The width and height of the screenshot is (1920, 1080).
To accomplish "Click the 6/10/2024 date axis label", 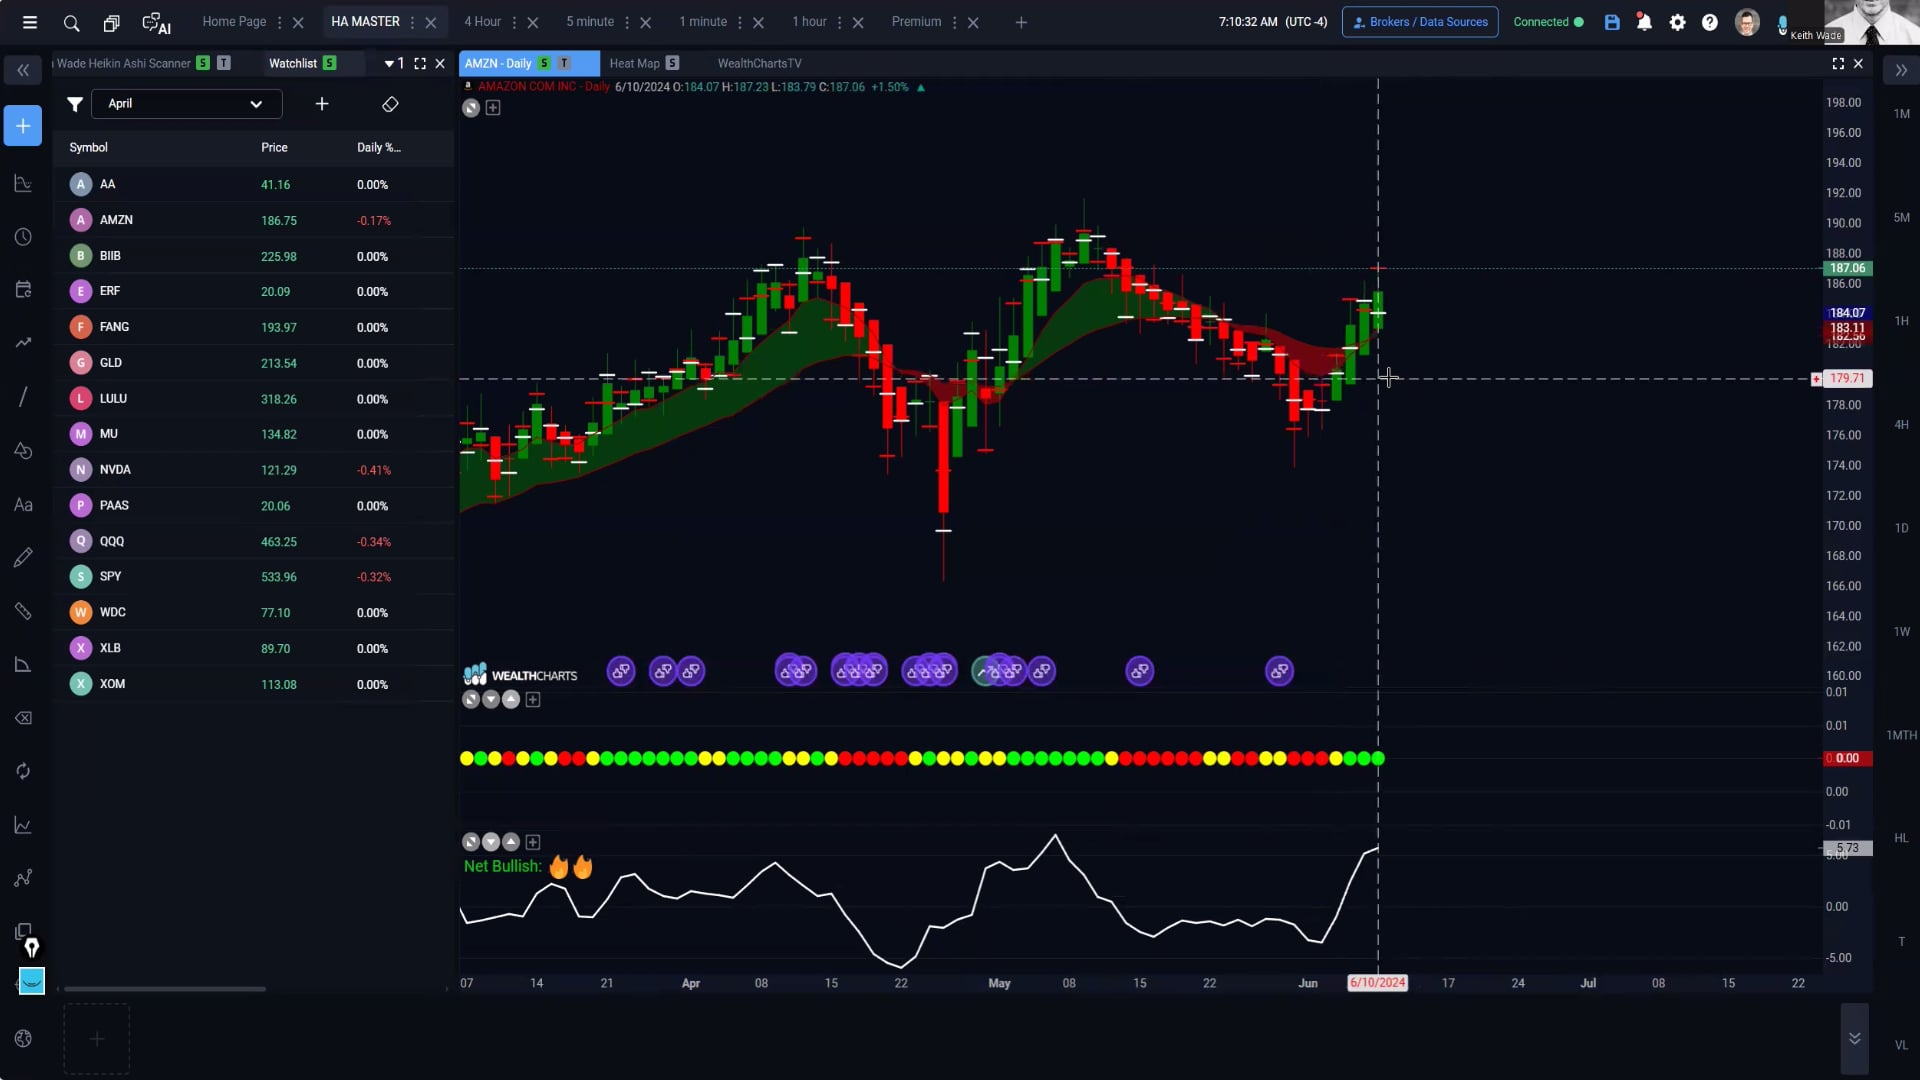I will point(1377,983).
